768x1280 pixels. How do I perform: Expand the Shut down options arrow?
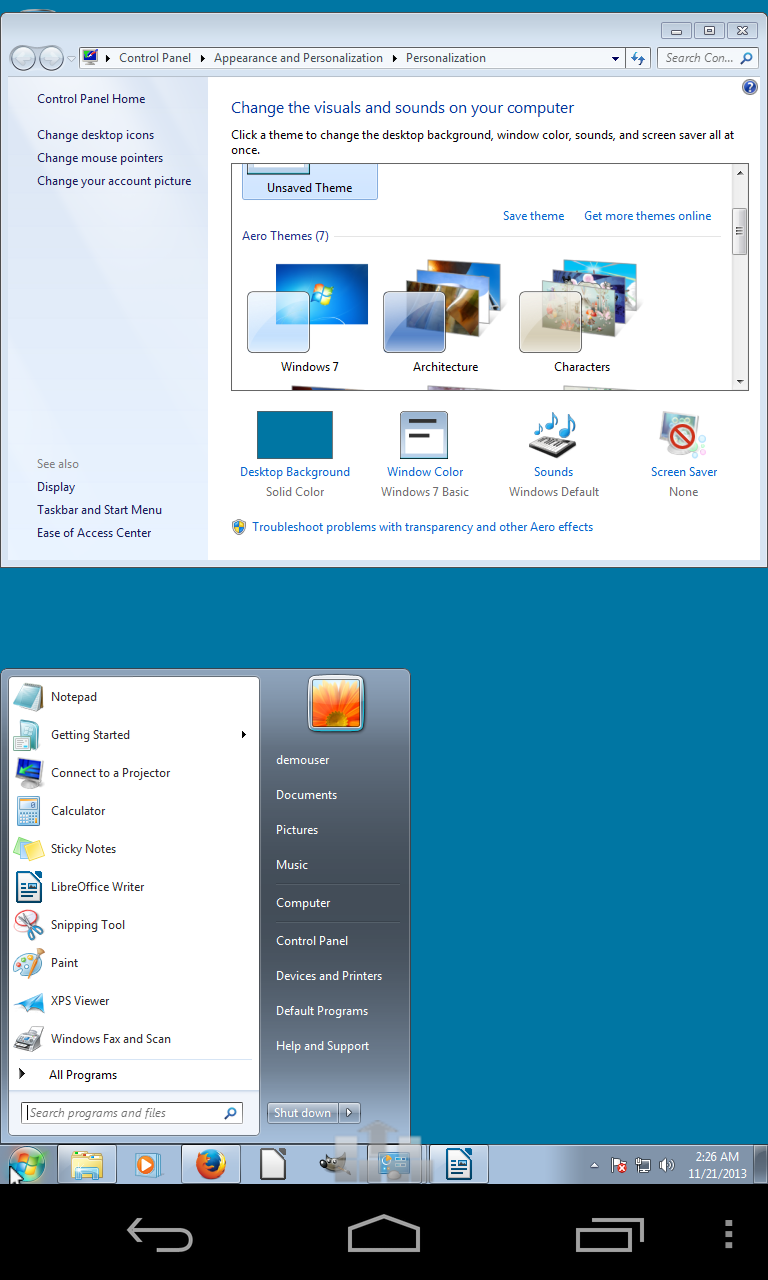[x=349, y=1113]
